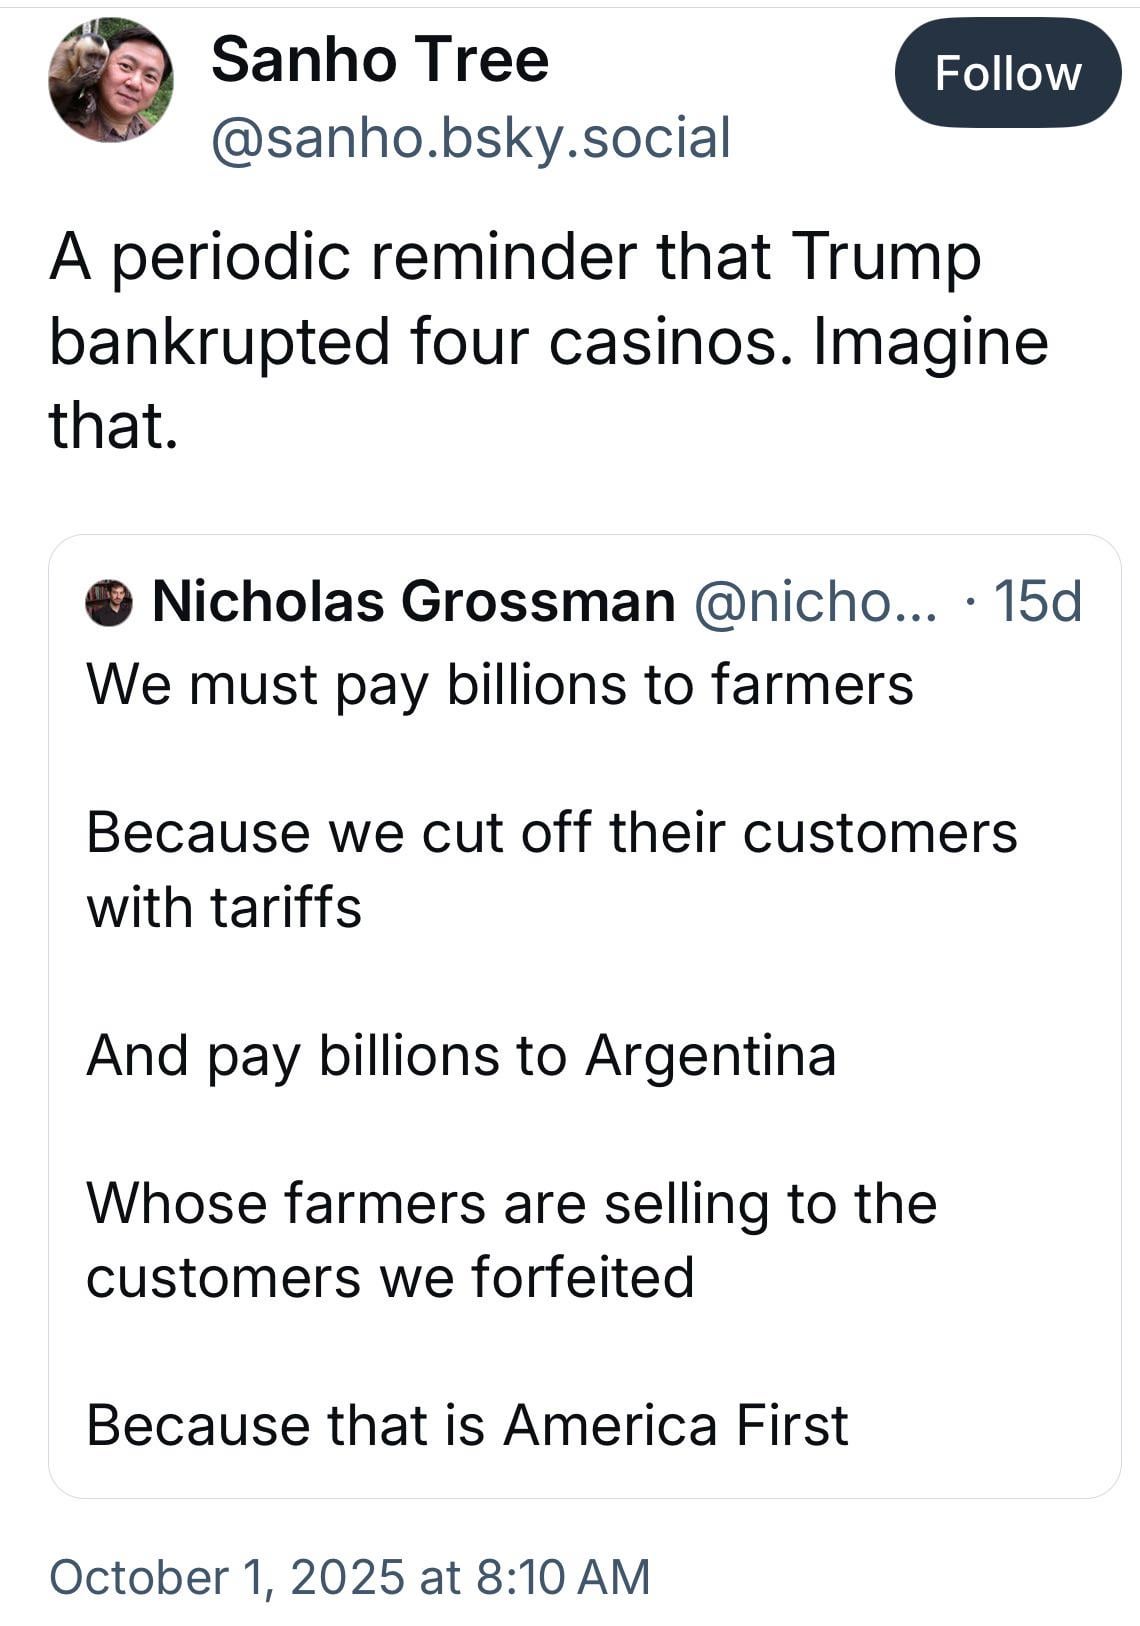Click "Whose farmers are selling to the" line

tap(511, 1202)
